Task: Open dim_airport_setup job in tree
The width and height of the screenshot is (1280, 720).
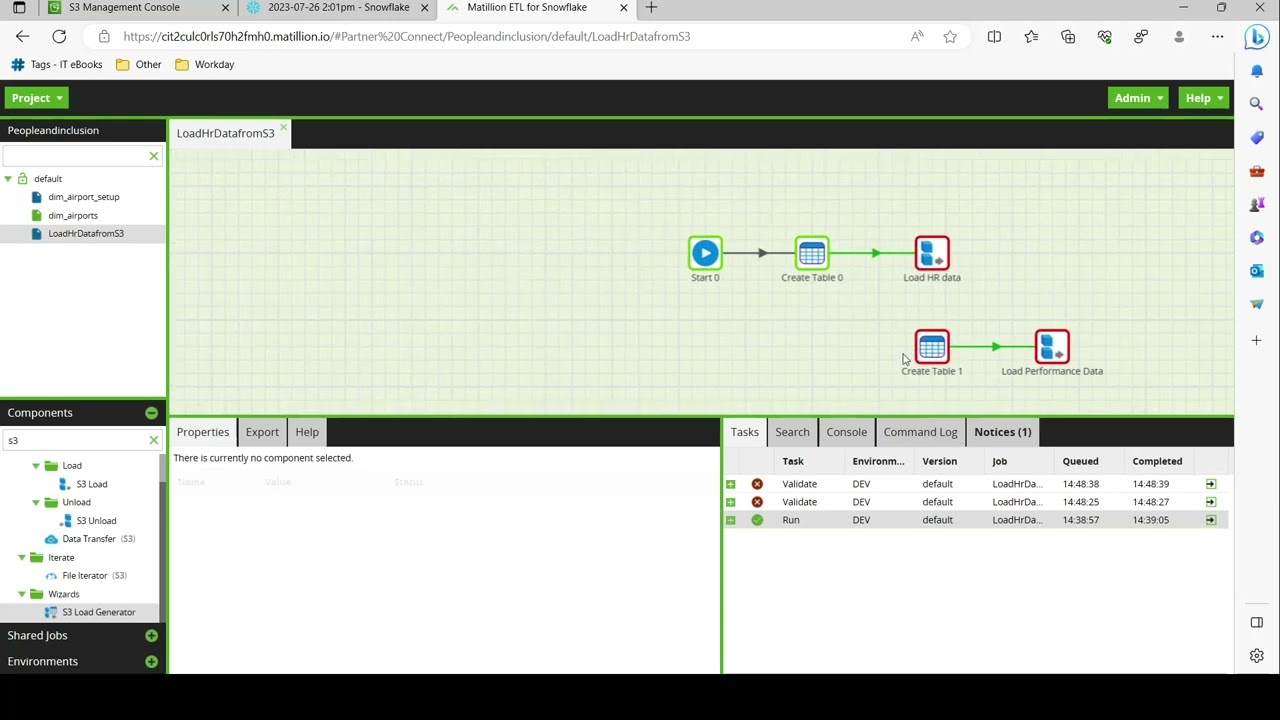Action: tap(83, 197)
